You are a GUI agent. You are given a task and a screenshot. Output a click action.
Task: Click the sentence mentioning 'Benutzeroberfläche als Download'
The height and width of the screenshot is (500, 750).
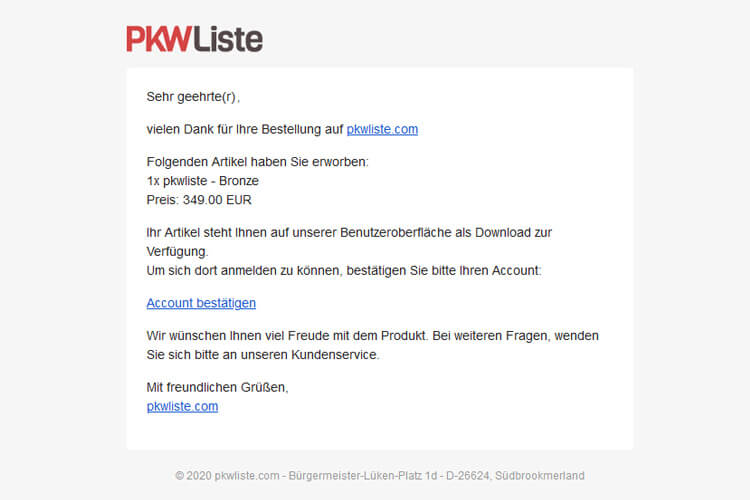(x=349, y=233)
